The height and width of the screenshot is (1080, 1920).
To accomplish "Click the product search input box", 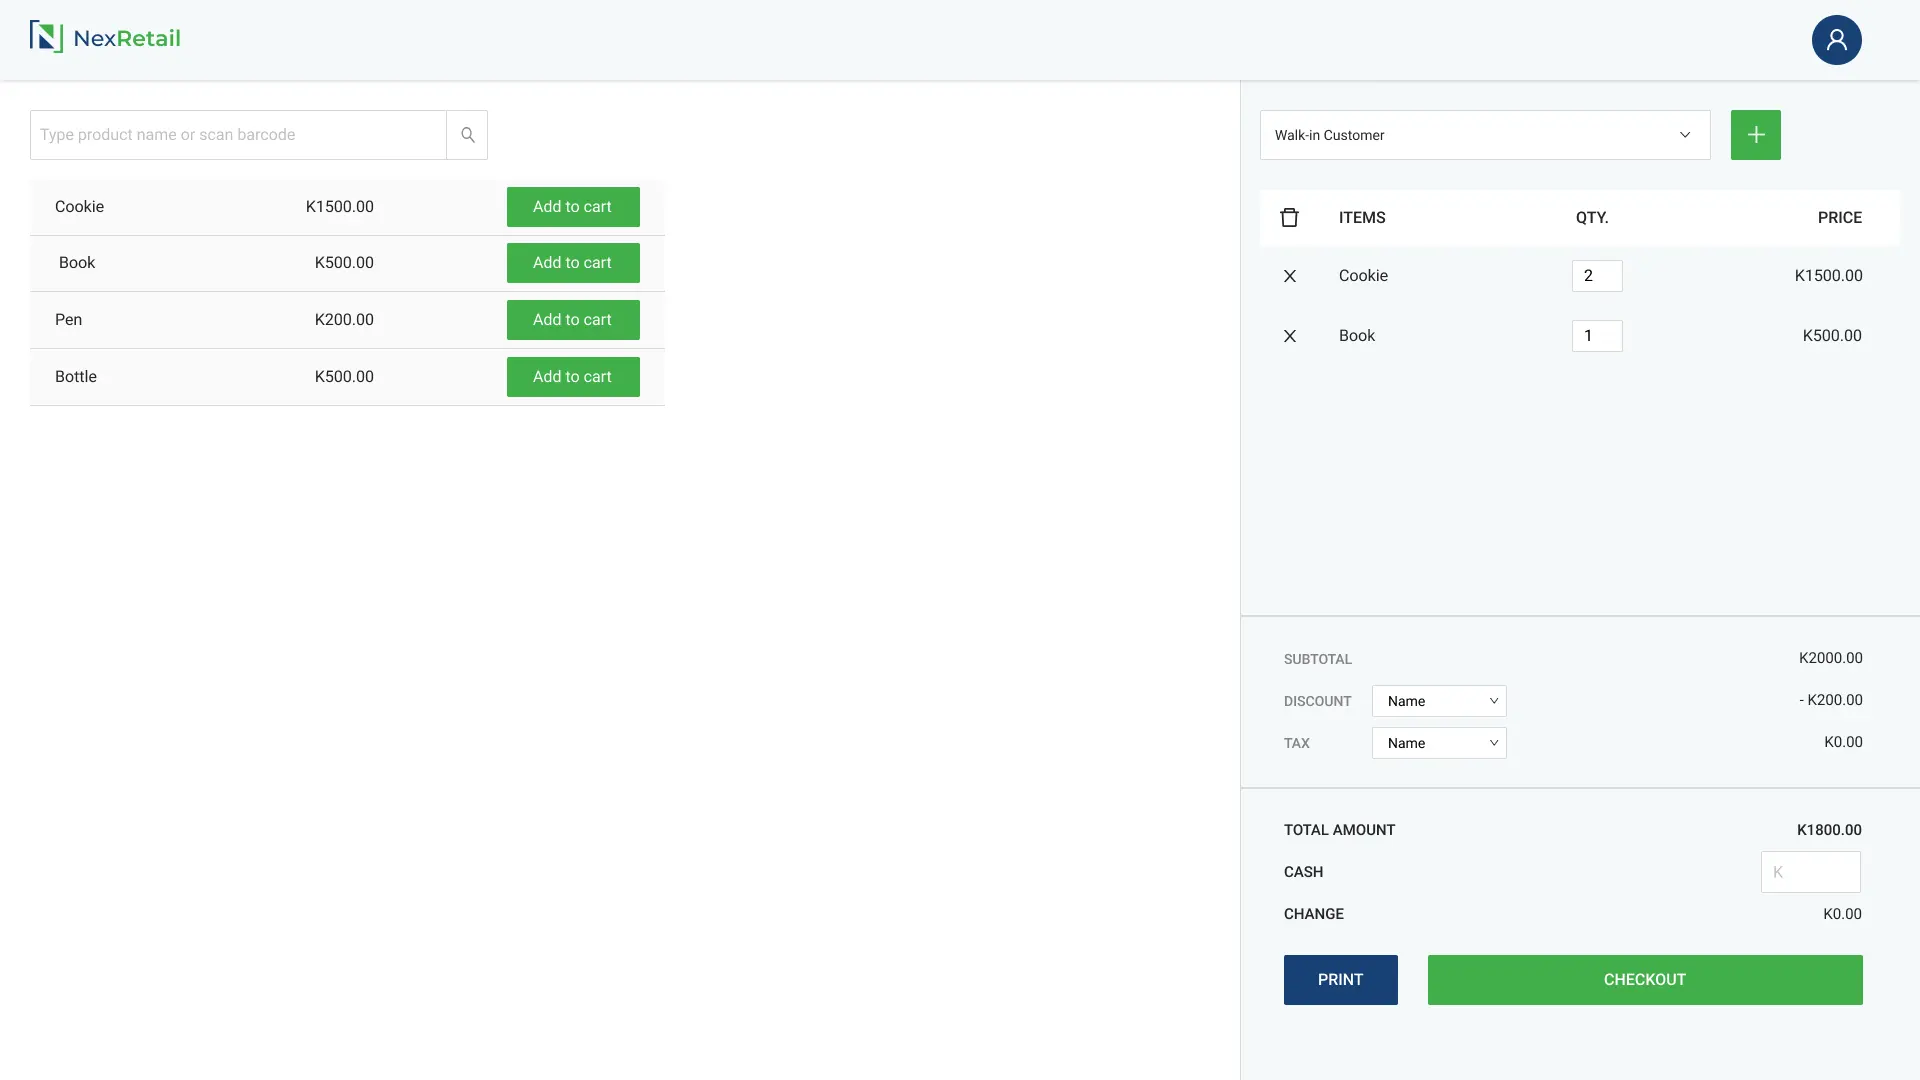I will (236, 134).
